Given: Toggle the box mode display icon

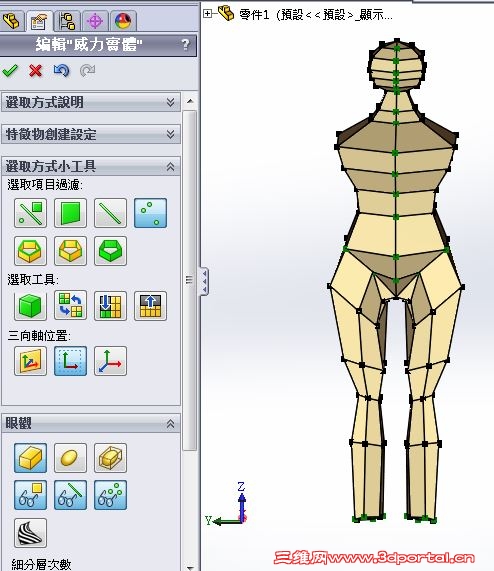Looking at the screenshot, I should point(31,458).
